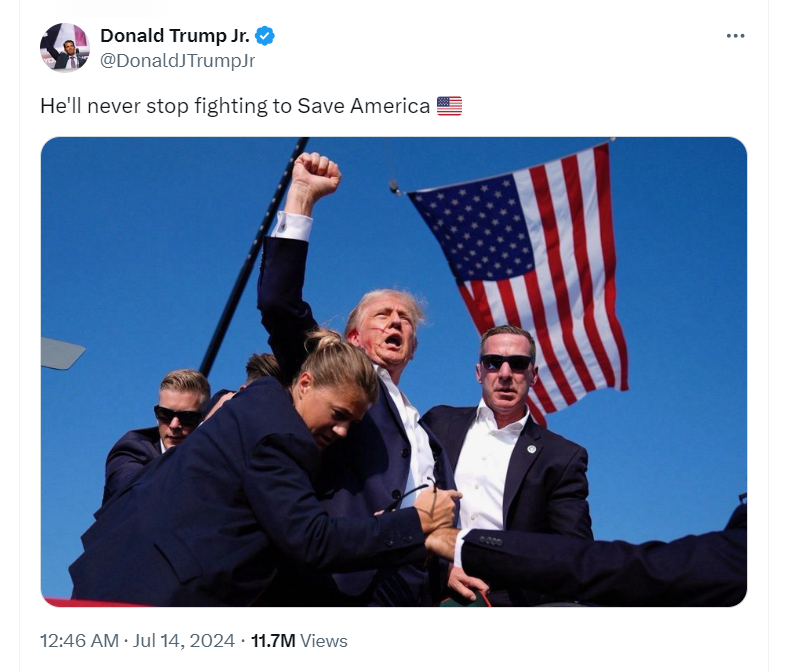Open the Donald Trump Jr. display name
The width and height of the screenshot is (806, 672).
tap(175, 36)
